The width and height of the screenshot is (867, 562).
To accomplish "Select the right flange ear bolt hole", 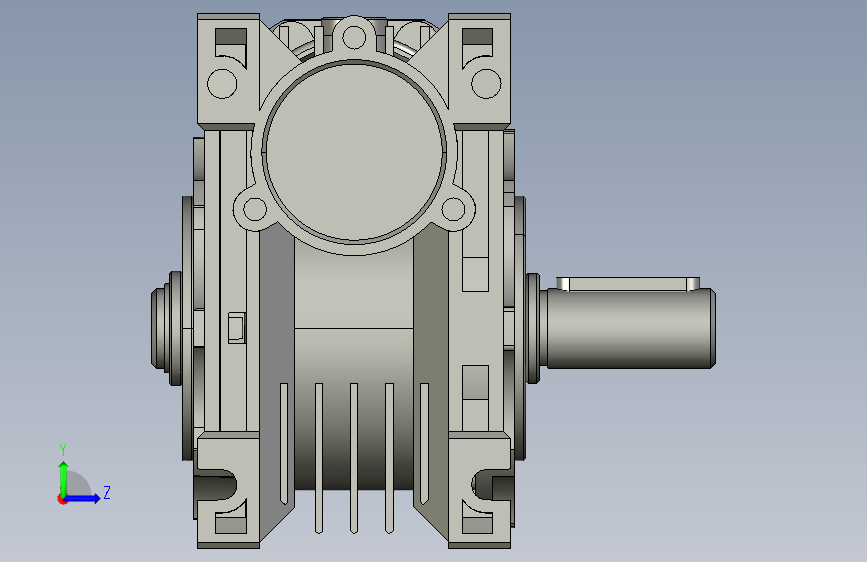I will coord(453,209).
